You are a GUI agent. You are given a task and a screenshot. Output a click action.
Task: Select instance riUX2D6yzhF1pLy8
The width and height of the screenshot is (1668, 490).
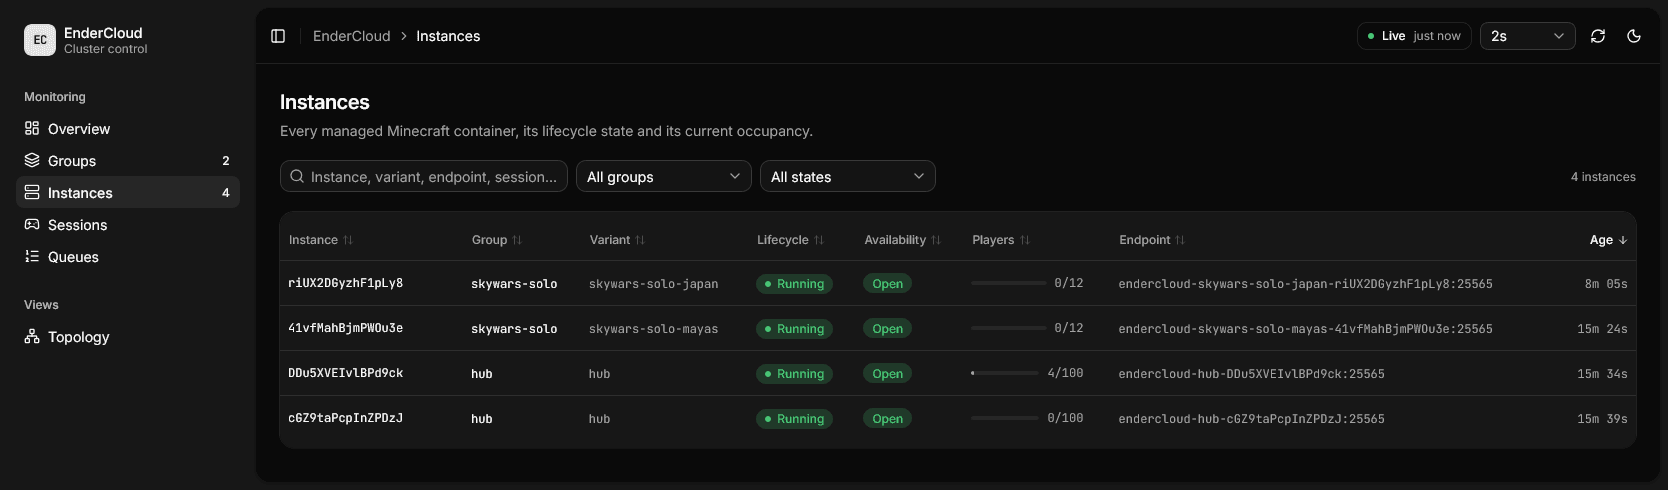tap(346, 283)
